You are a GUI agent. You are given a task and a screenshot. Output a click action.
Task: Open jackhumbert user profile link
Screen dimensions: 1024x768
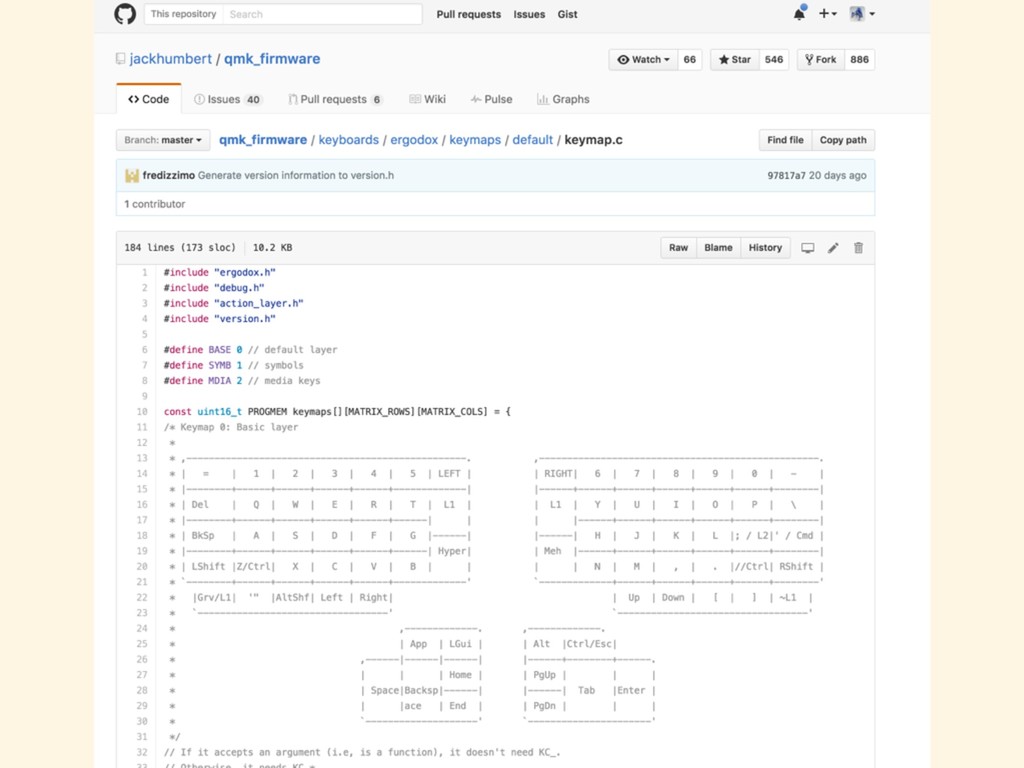click(170, 59)
